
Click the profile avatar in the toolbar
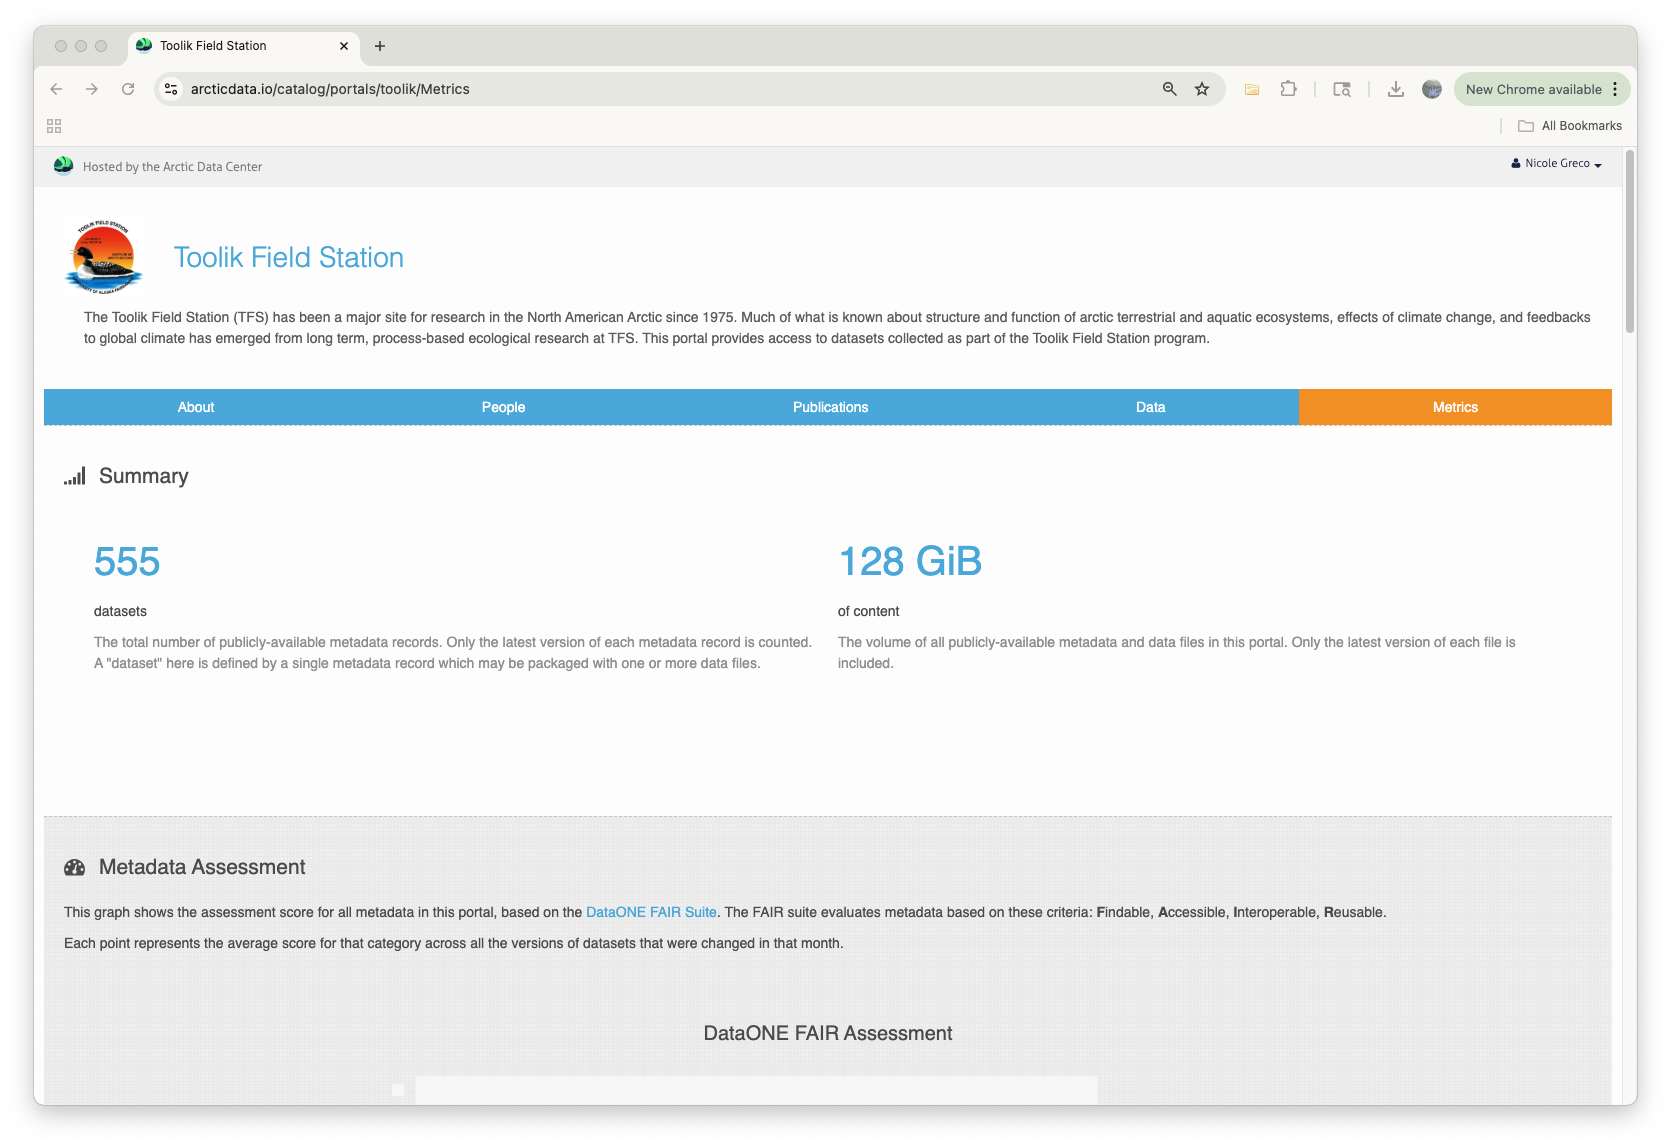(x=1431, y=89)
